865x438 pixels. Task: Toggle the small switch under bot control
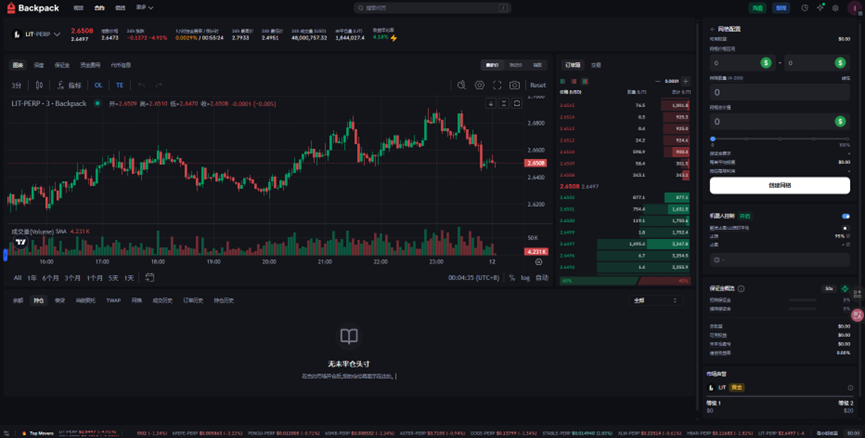click(846, 228)
